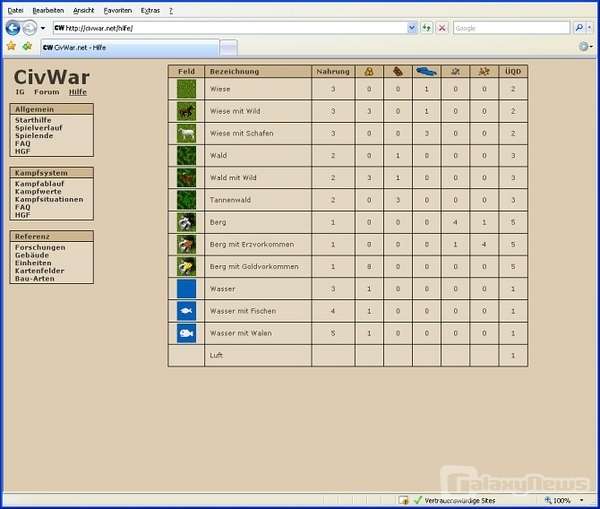Screen dimensions: 600x509
Task: Open the search provider dropdown arrow
Action: pyautogui.click(x=591, y=28)
